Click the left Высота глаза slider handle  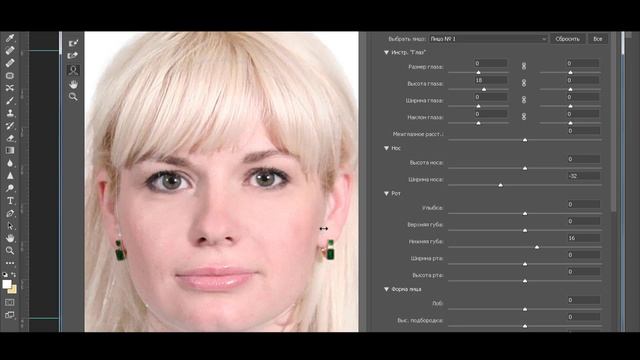pos(484,89)
